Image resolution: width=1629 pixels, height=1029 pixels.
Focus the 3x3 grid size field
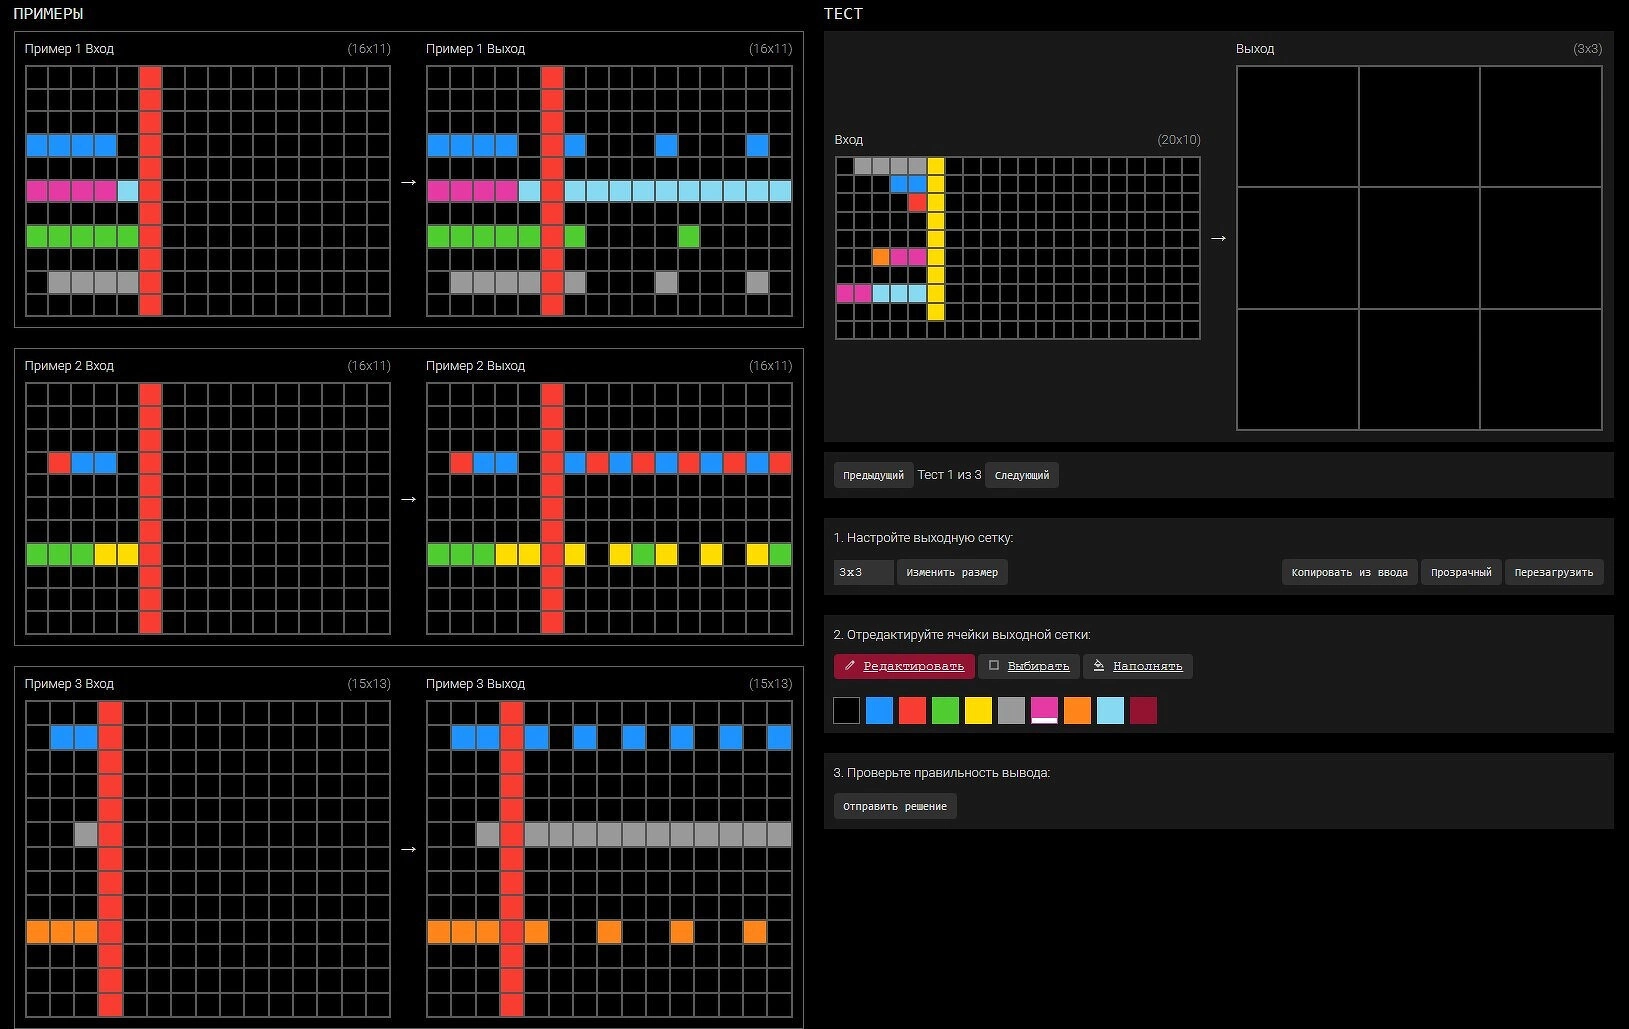point(862,572)
